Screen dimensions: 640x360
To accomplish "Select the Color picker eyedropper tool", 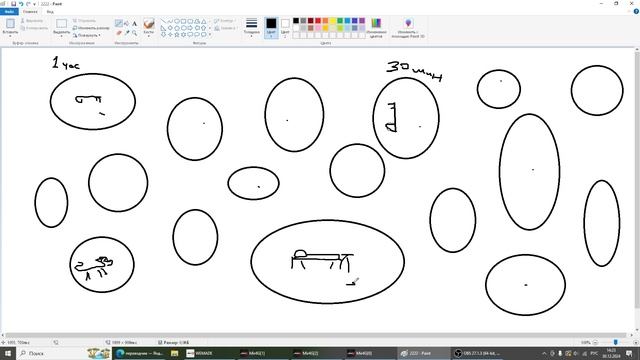I will click(127, 33).
